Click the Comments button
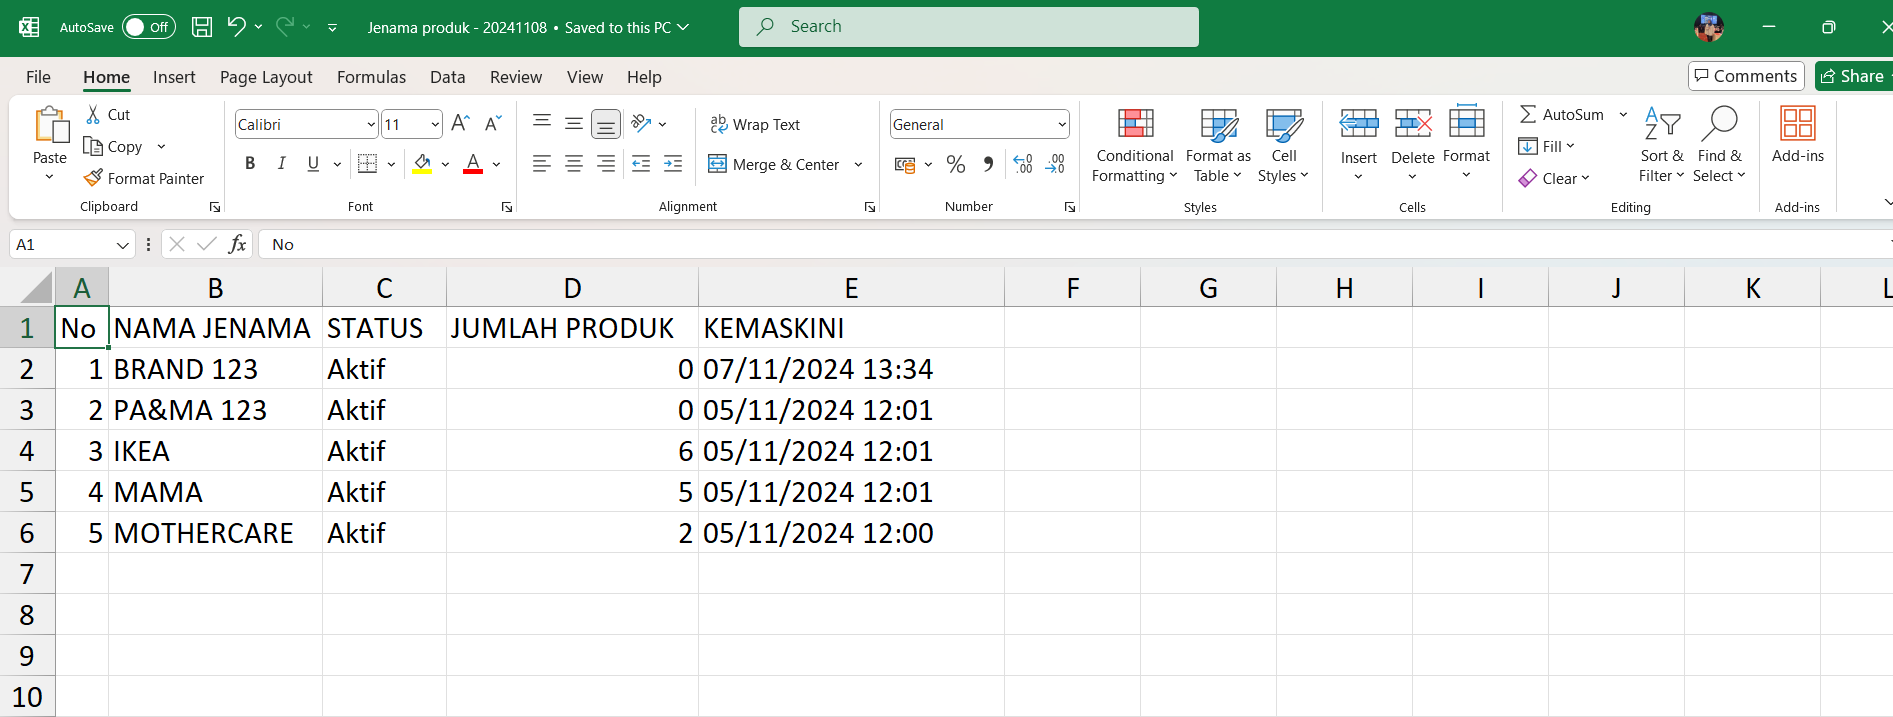Image resolution: width=1893 pixels, height=717 pixels. click(x=1745, y=76)
